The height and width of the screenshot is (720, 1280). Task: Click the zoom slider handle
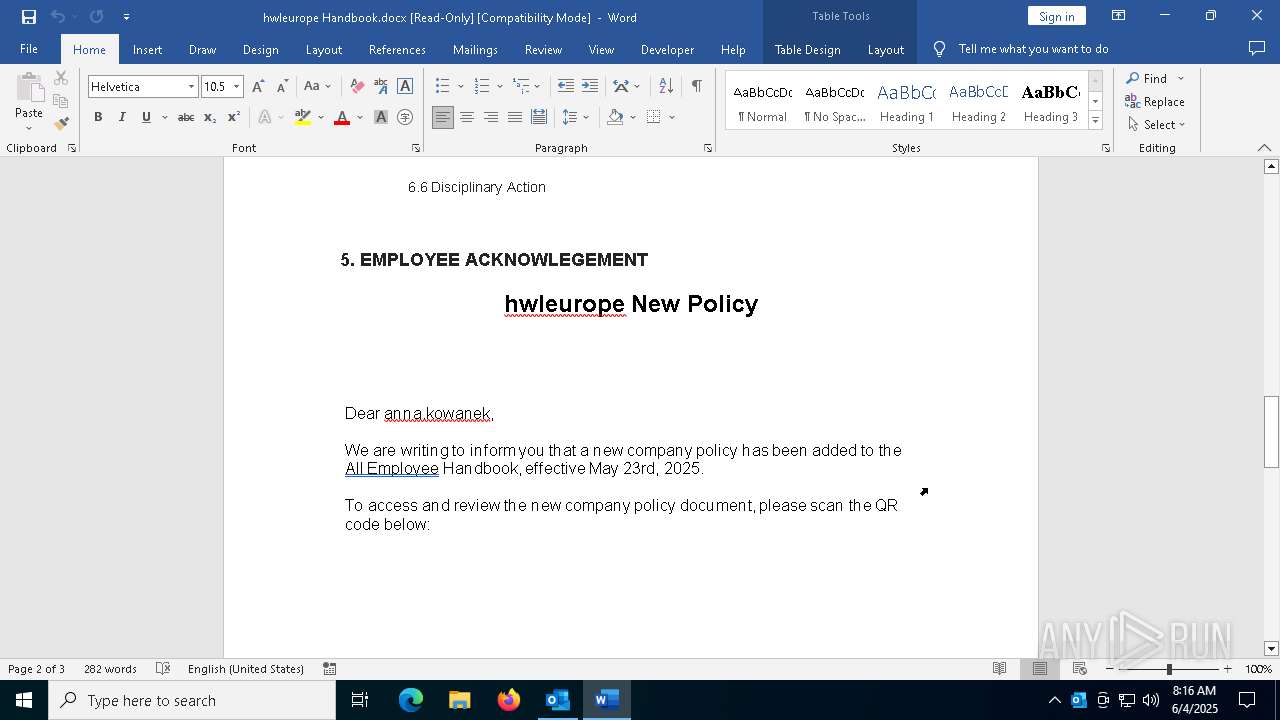point(1169,669)
